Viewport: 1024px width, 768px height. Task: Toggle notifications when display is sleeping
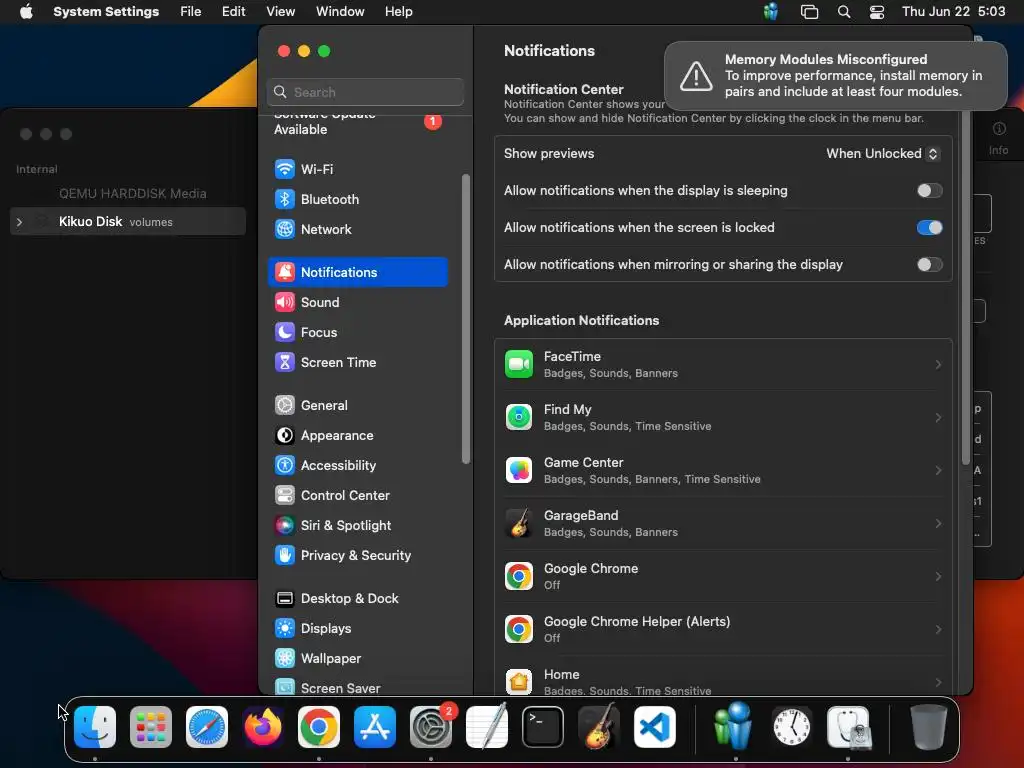[929, 191]
